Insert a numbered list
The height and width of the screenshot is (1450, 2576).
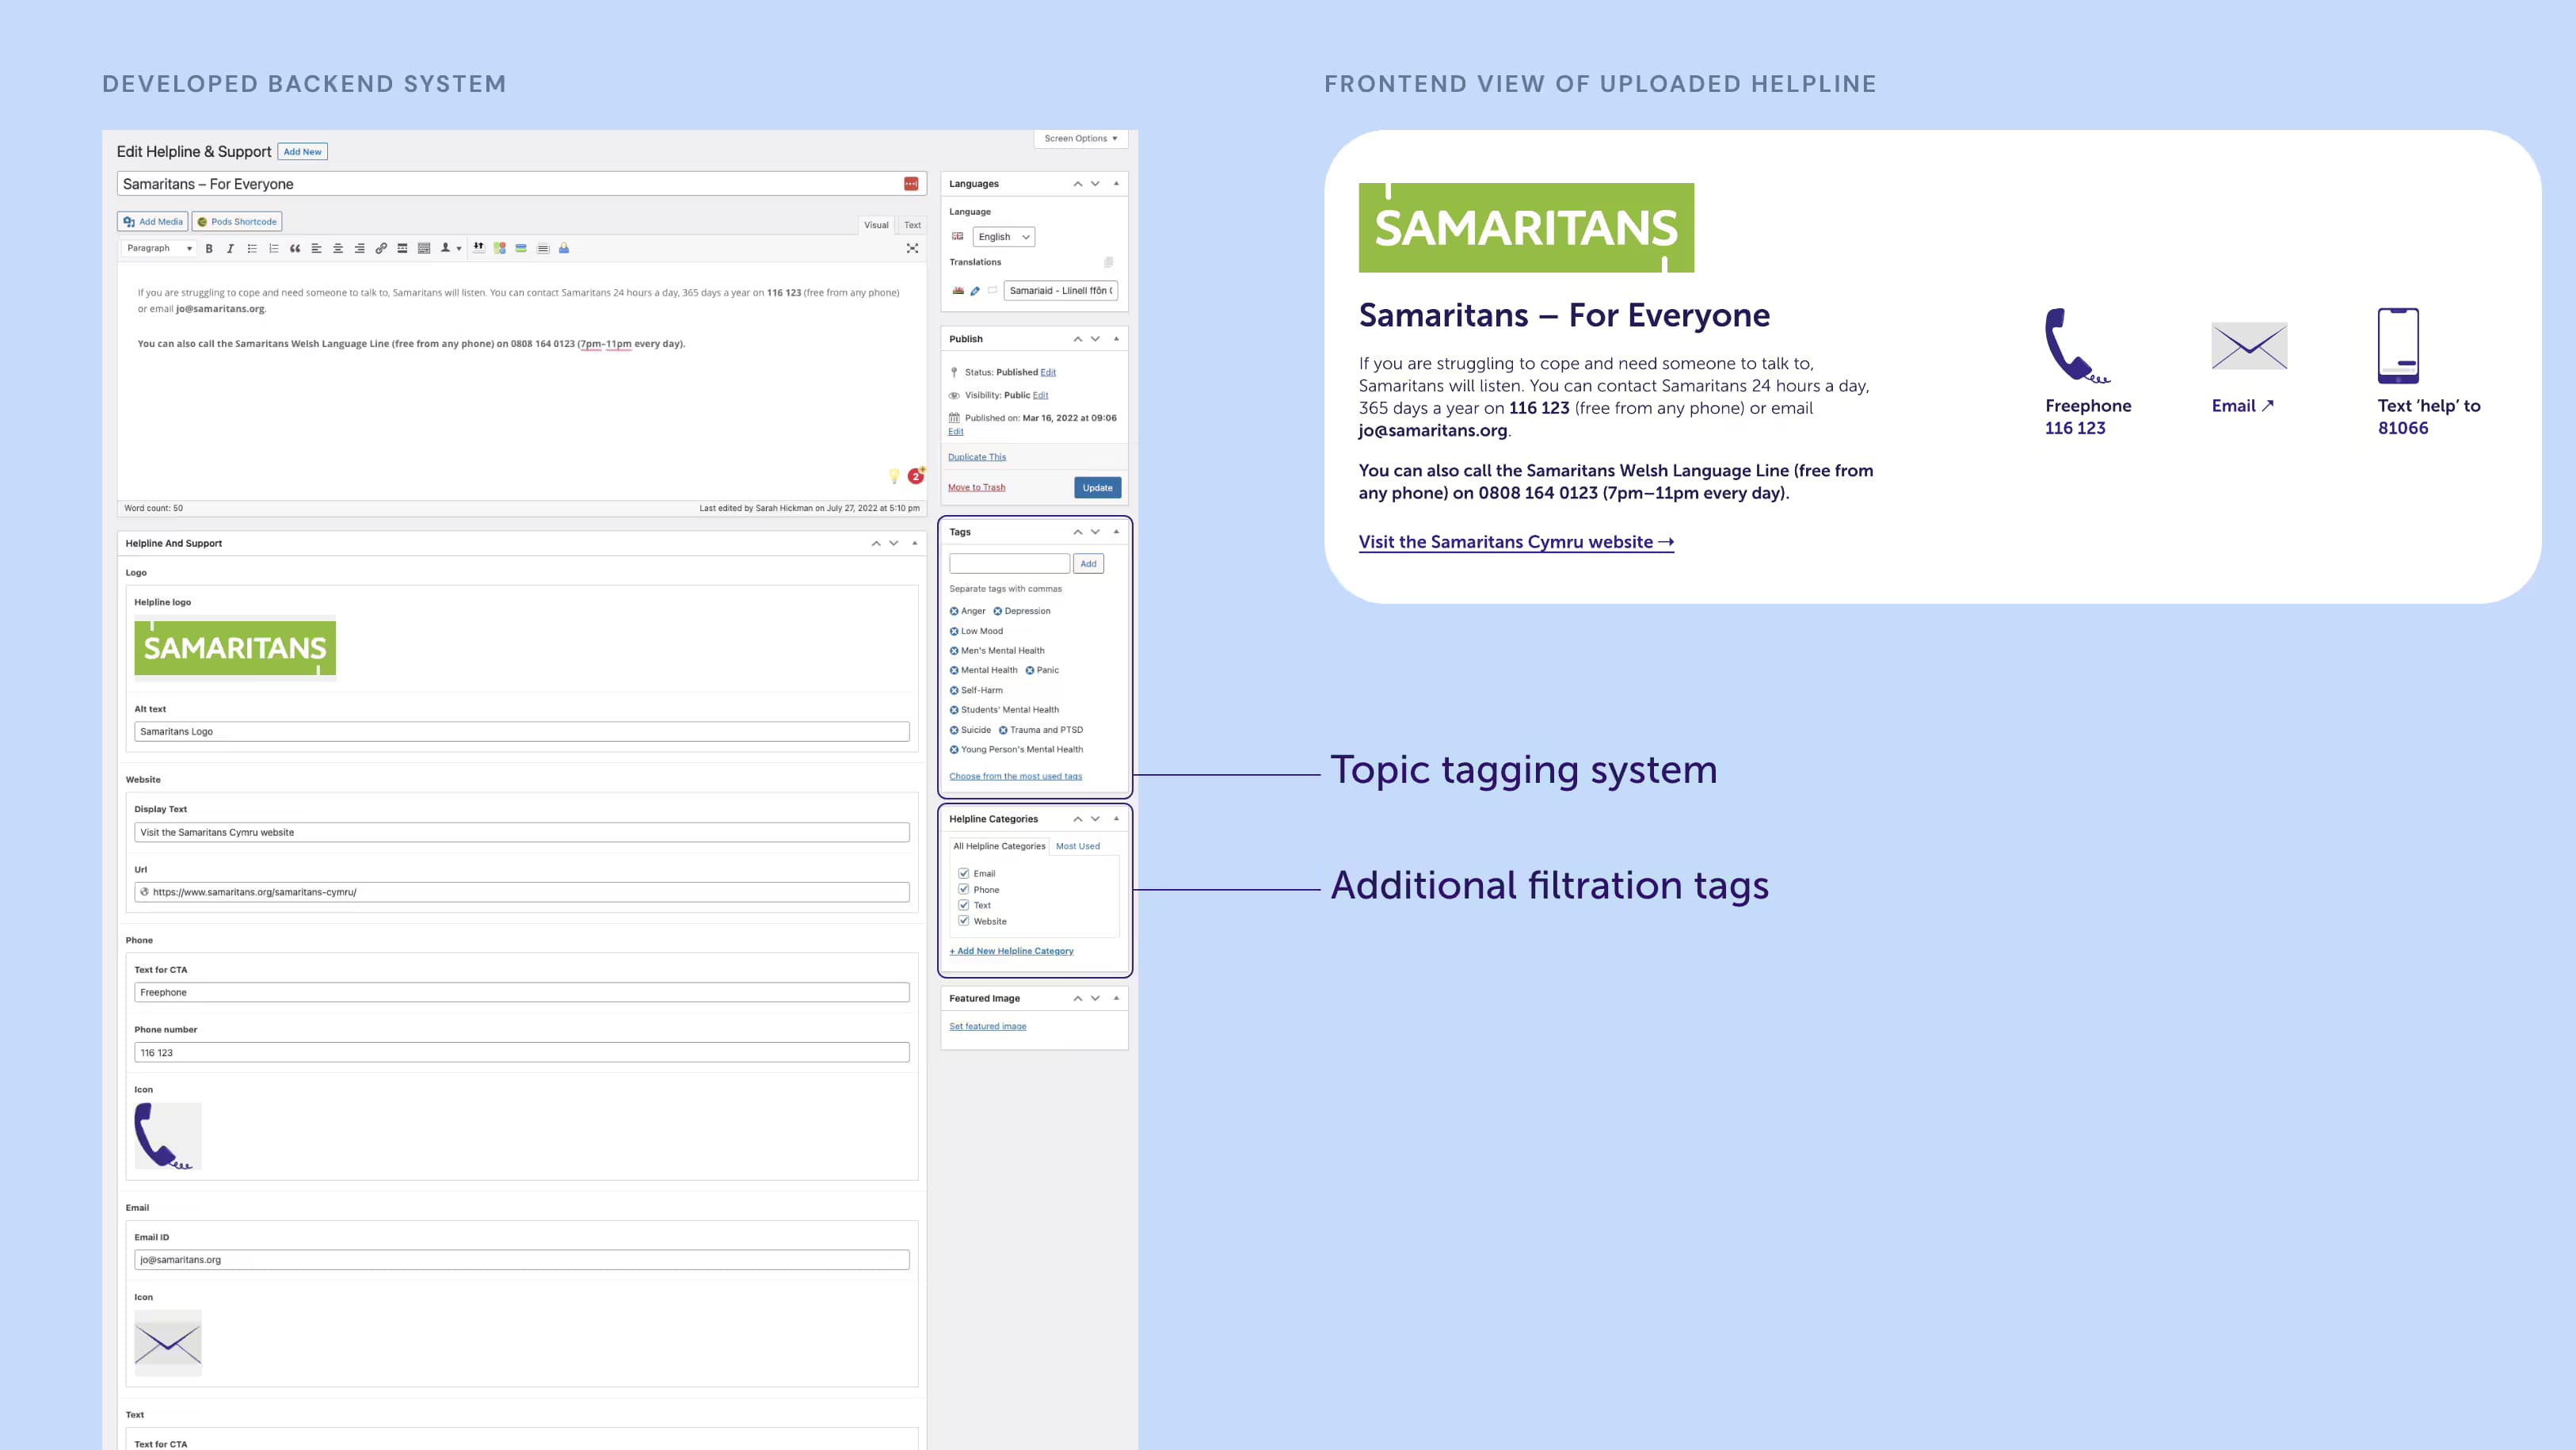pyautogui.click(x=273, y=248)
